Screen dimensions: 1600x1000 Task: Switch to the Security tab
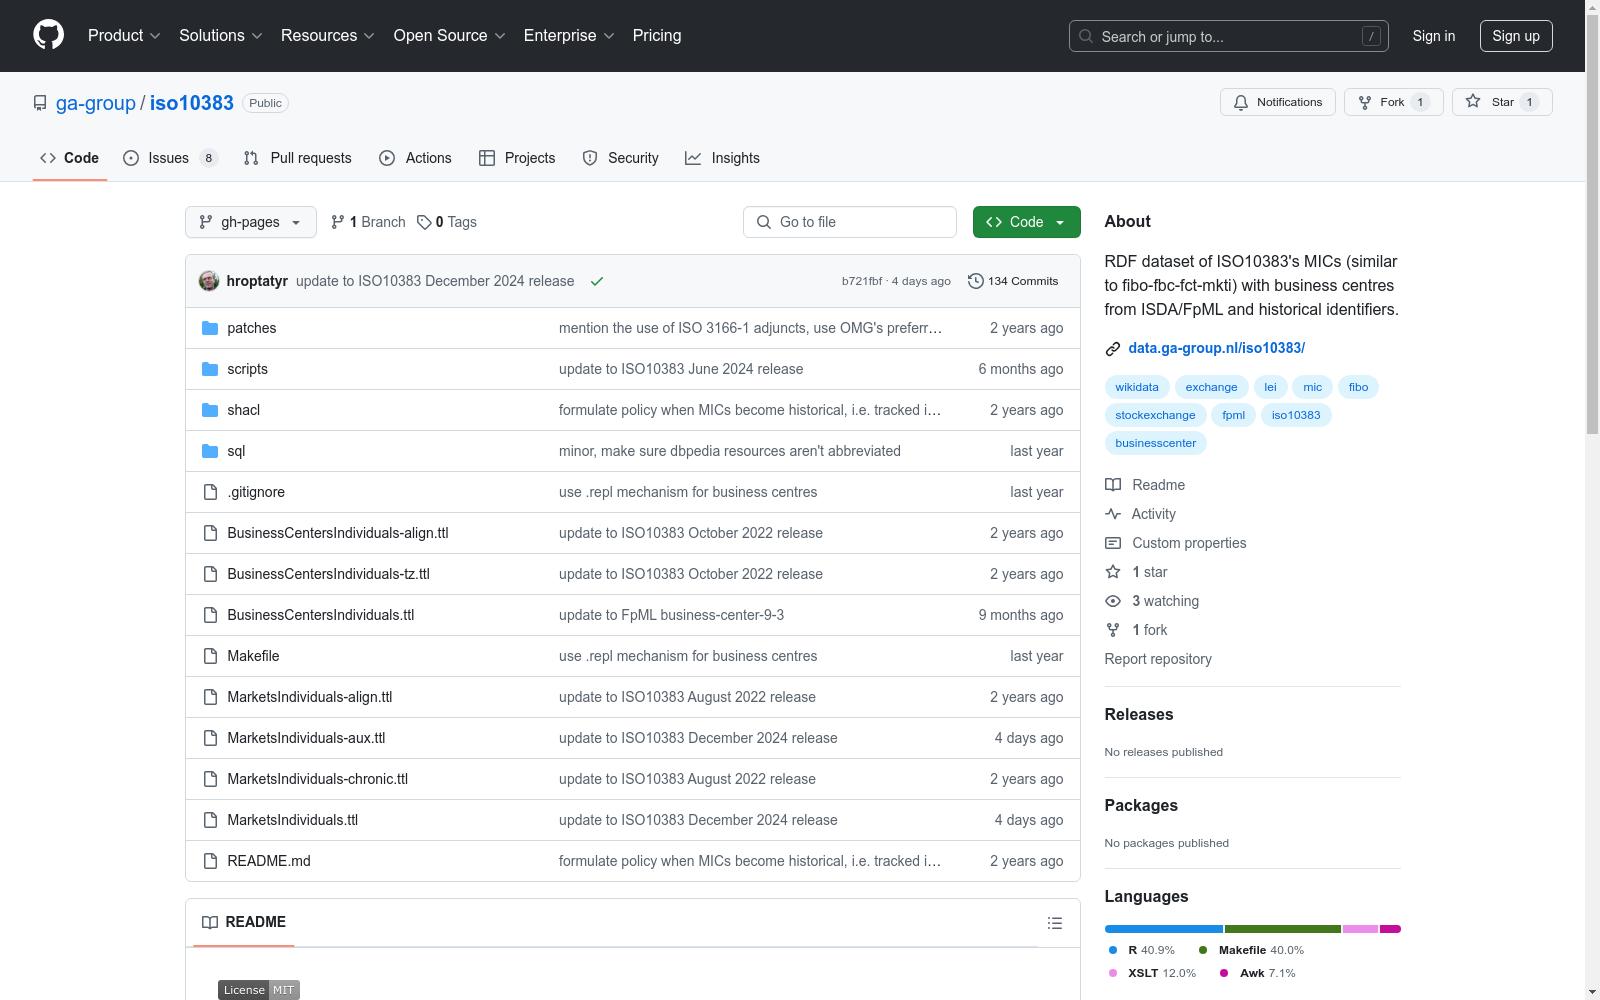(621, 158)
